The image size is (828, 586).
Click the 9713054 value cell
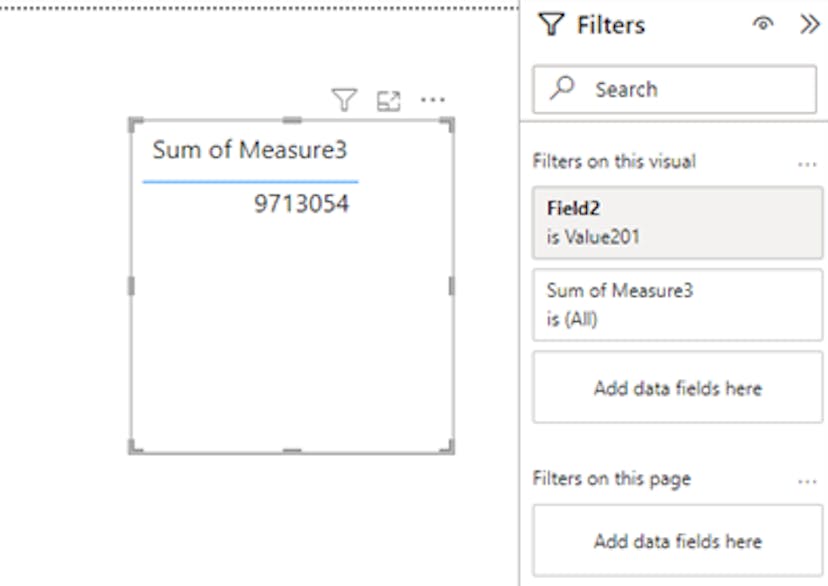click(x=302, y=204)
